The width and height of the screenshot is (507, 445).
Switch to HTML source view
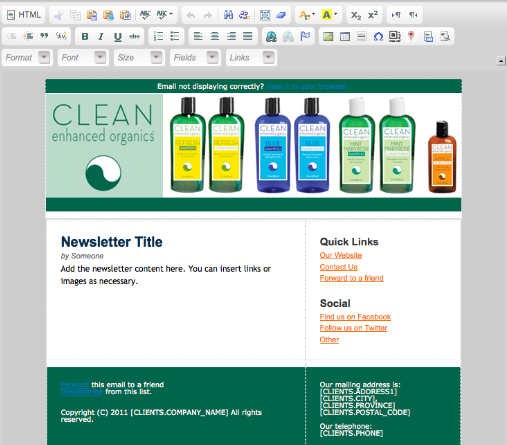pyautogui.click(x=24, y=15)
